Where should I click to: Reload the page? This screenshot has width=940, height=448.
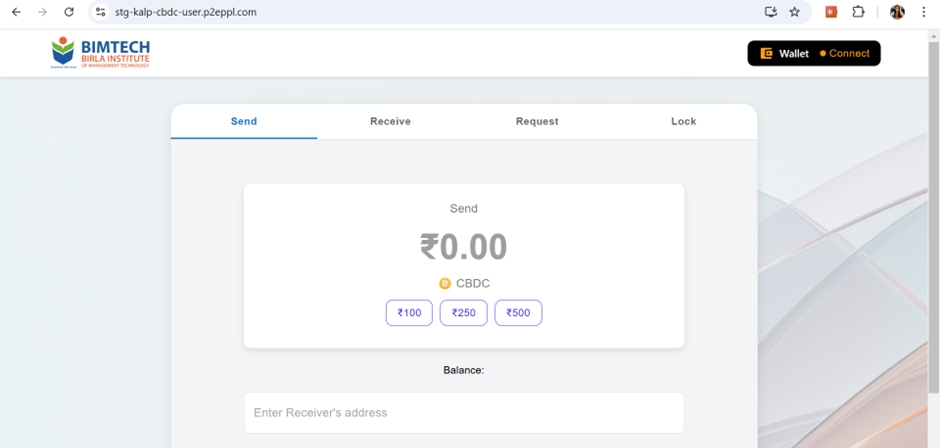[68, 12]
